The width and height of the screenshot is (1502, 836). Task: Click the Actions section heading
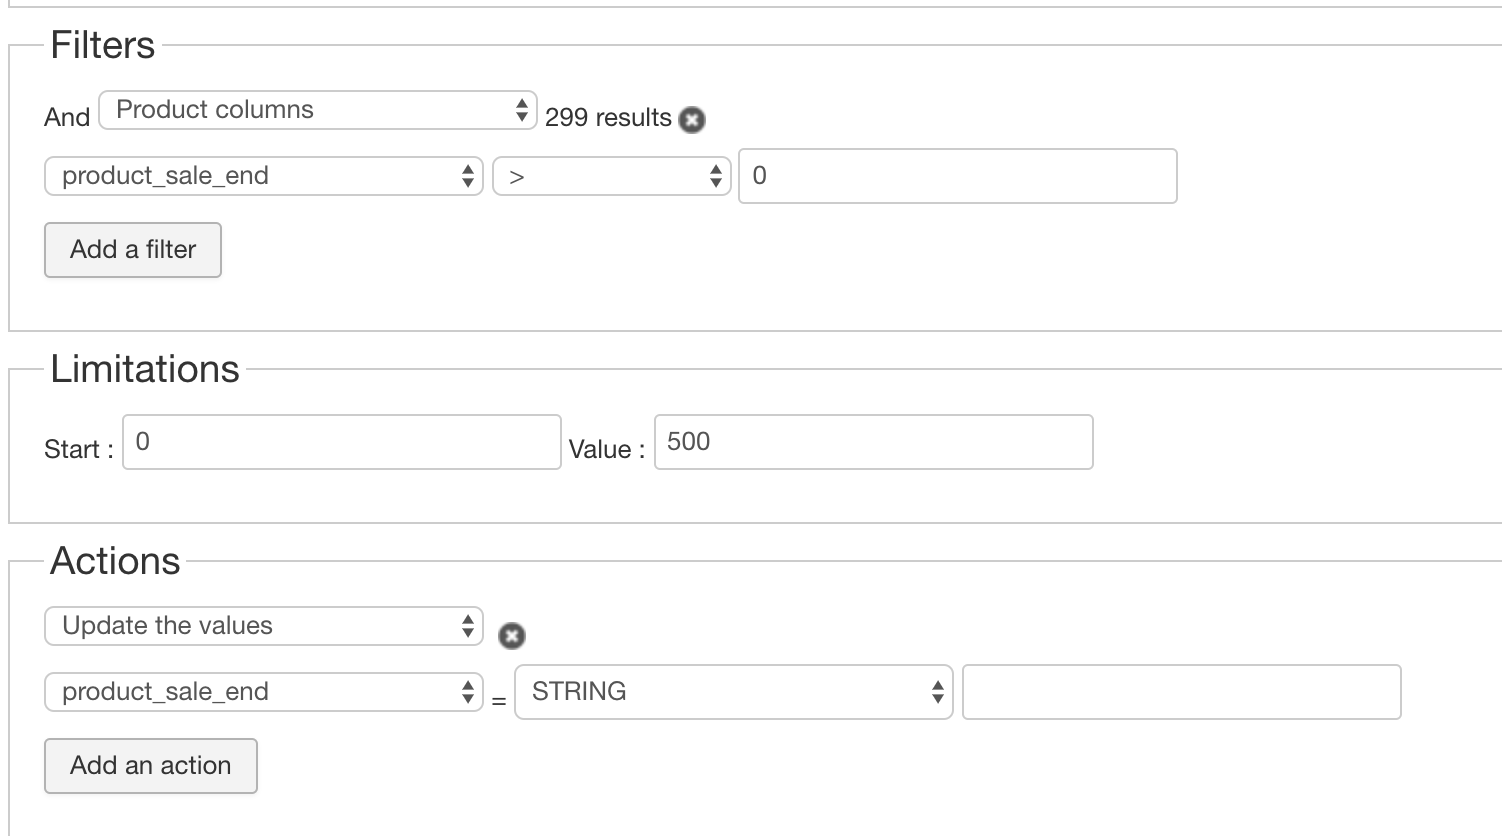point(115,561)
